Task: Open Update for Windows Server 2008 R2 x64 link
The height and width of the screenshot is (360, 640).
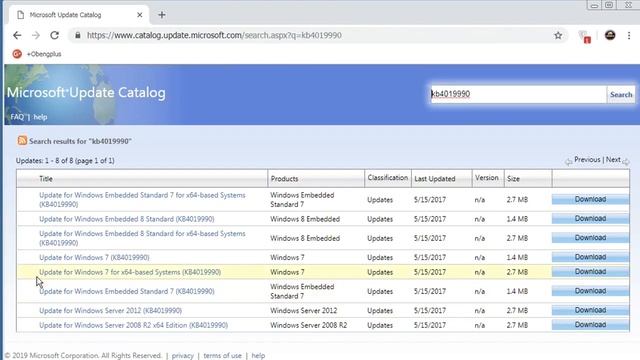Action: coord(133,325)
